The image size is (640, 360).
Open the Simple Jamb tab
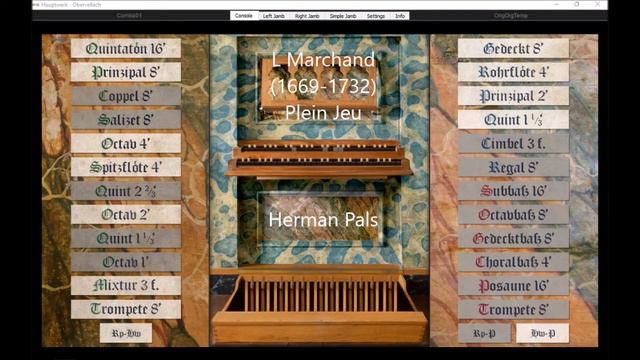click(343, 16)
